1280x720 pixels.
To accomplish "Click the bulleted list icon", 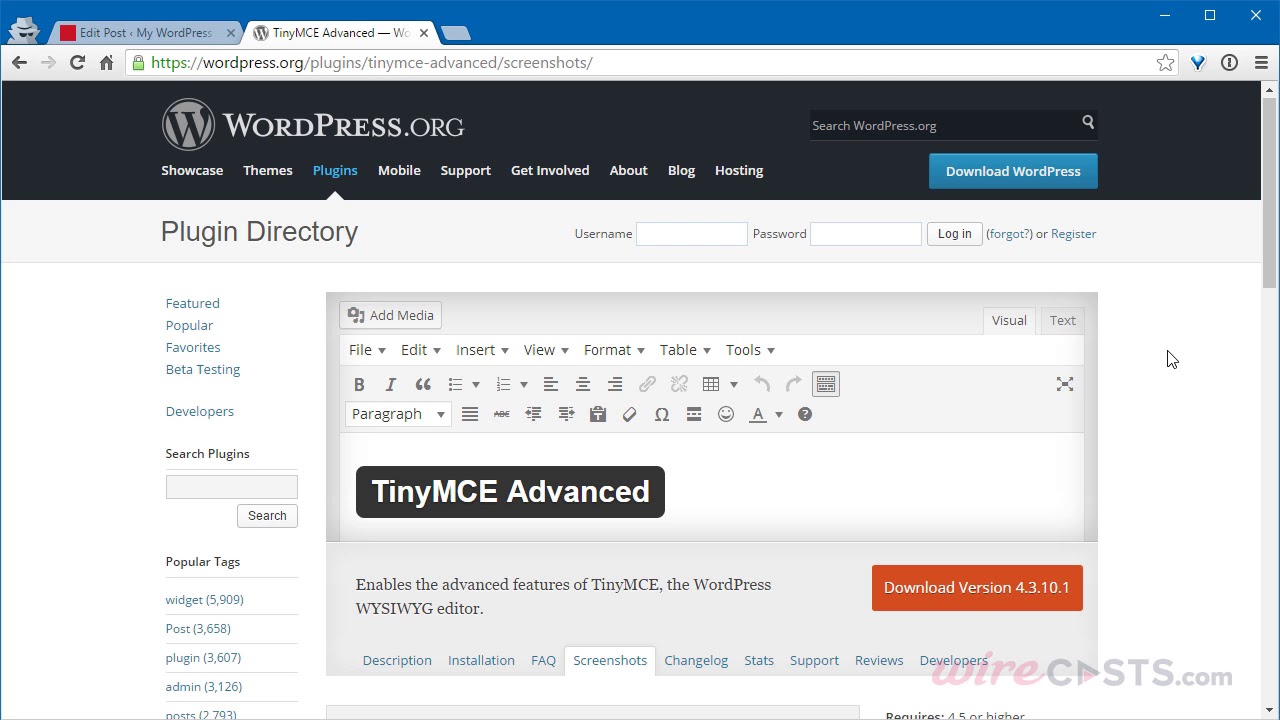I will tap(455, 384).
